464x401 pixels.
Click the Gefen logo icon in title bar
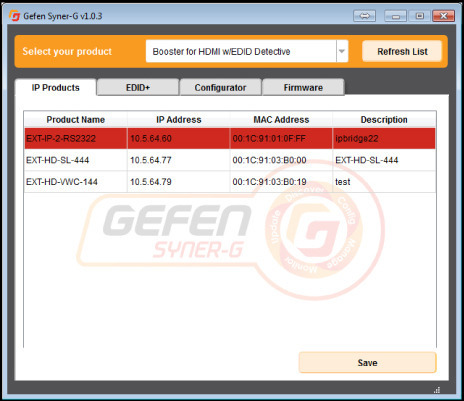tap(14, 15)
